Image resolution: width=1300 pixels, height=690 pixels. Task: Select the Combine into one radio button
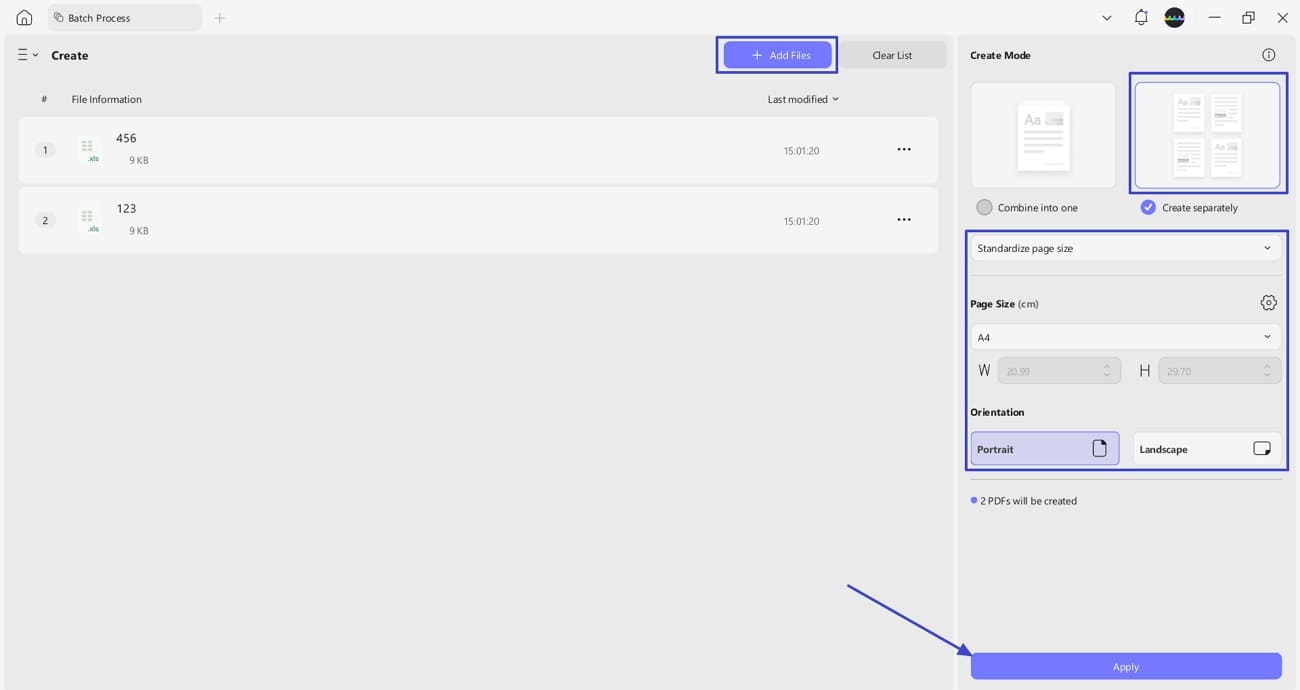[984, 207]
